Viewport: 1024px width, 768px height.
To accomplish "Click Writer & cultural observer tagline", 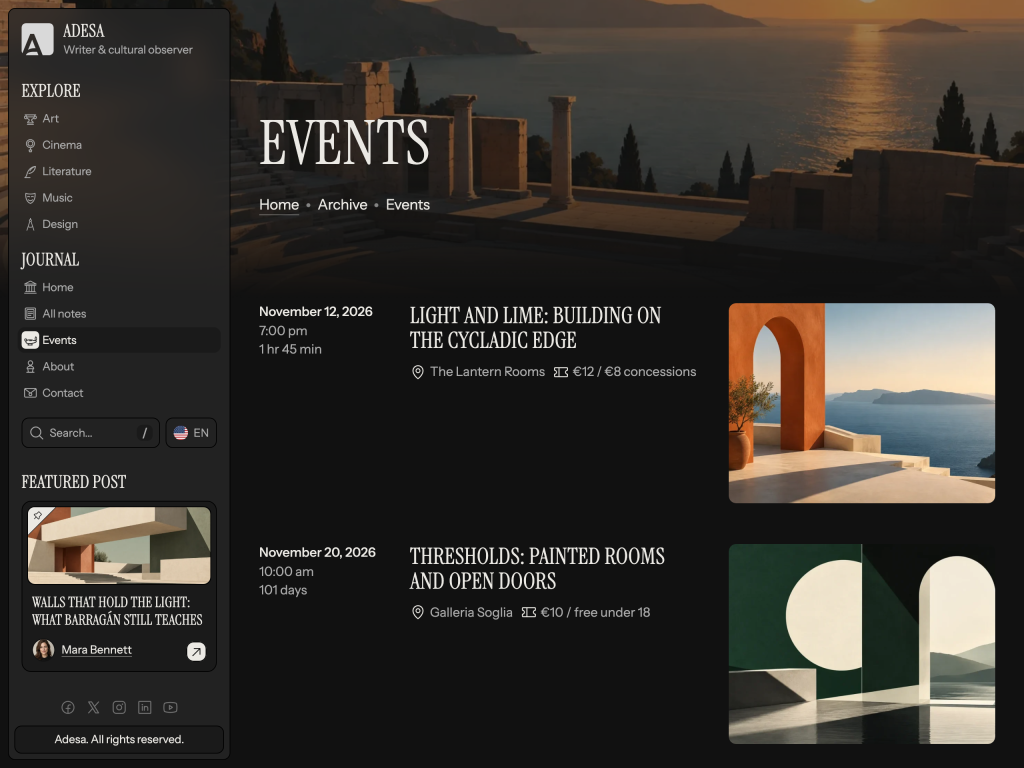I will [x=128, y=50].
